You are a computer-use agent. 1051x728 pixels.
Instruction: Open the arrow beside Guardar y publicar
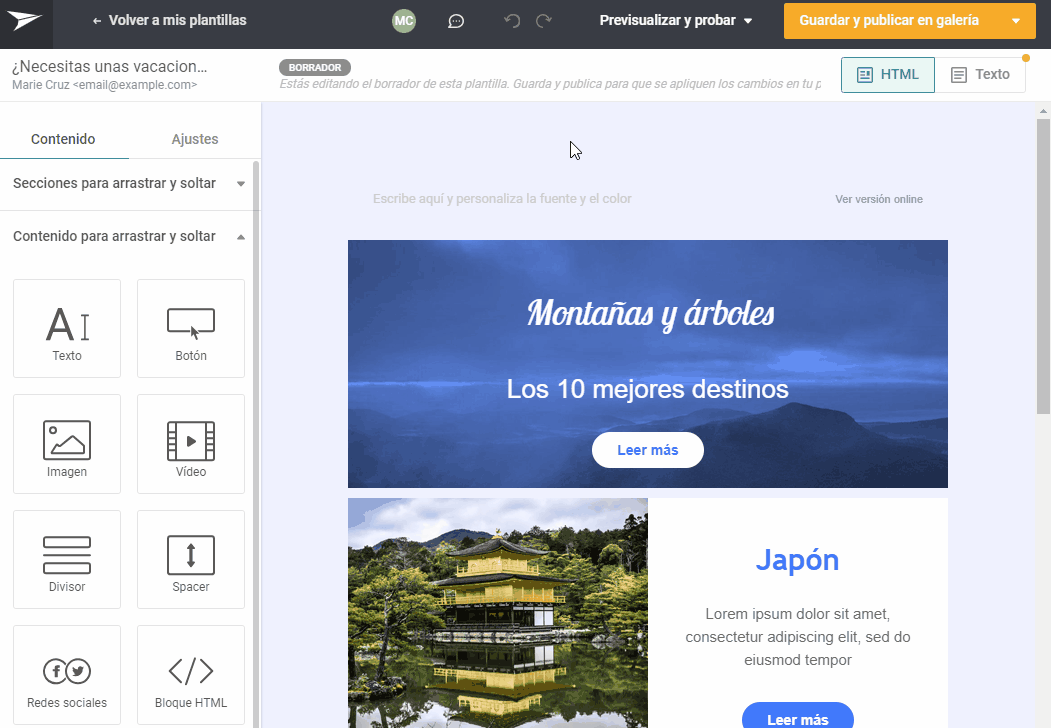tap(1016, 21)
